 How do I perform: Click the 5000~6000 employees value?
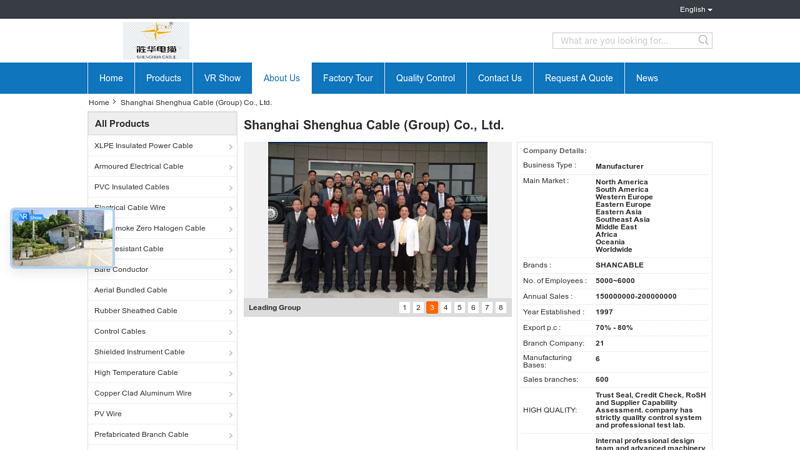click(x=615, y=281)
